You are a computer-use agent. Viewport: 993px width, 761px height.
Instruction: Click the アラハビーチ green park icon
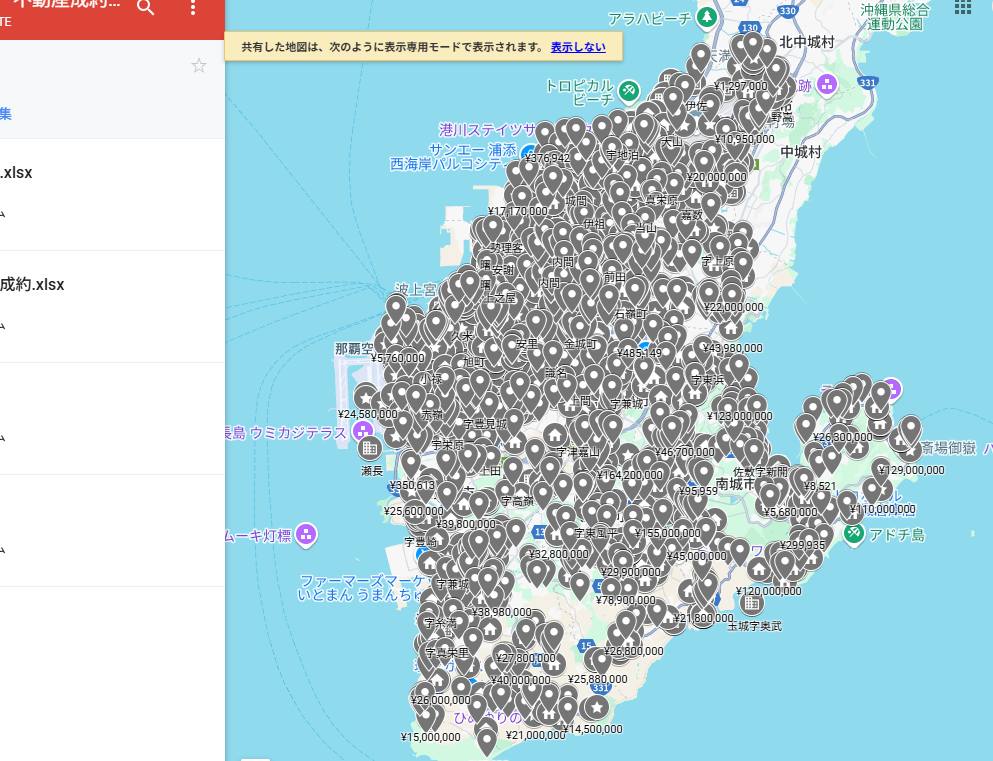[706, 18]
